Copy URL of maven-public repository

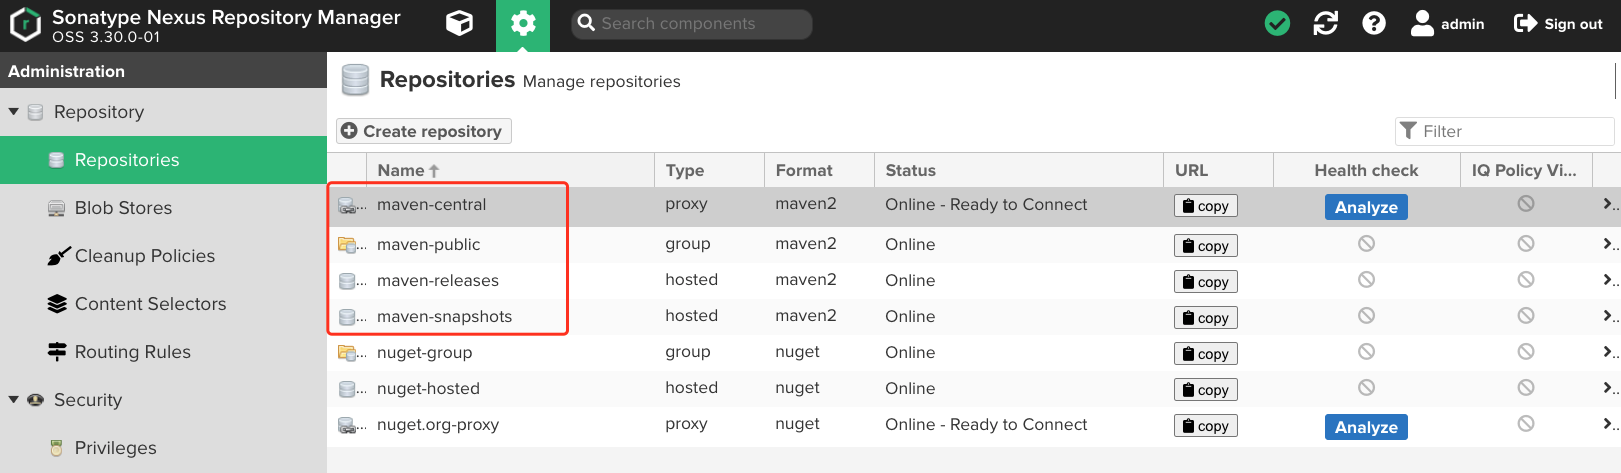tap(1206, 246)
